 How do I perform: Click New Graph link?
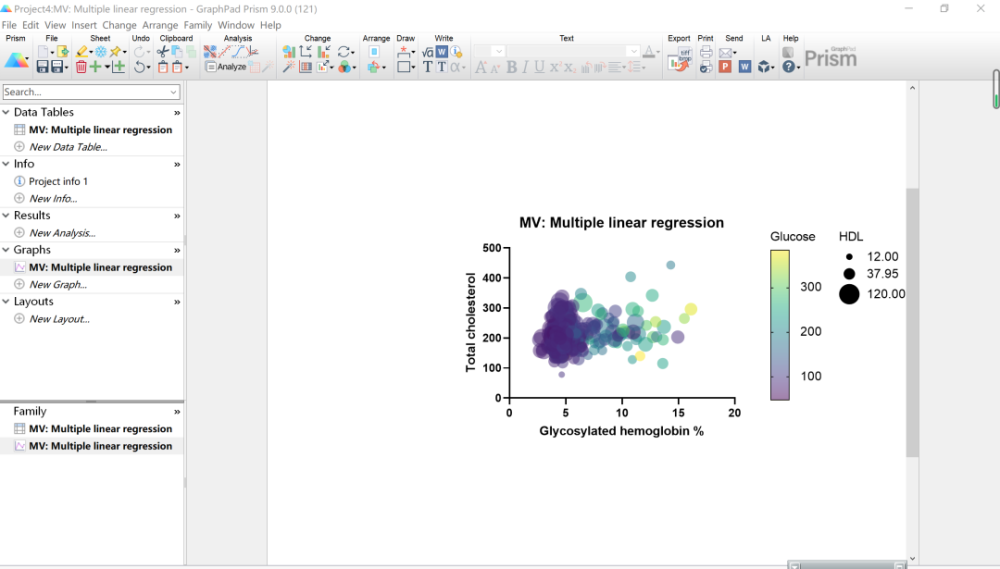(58, 284)
